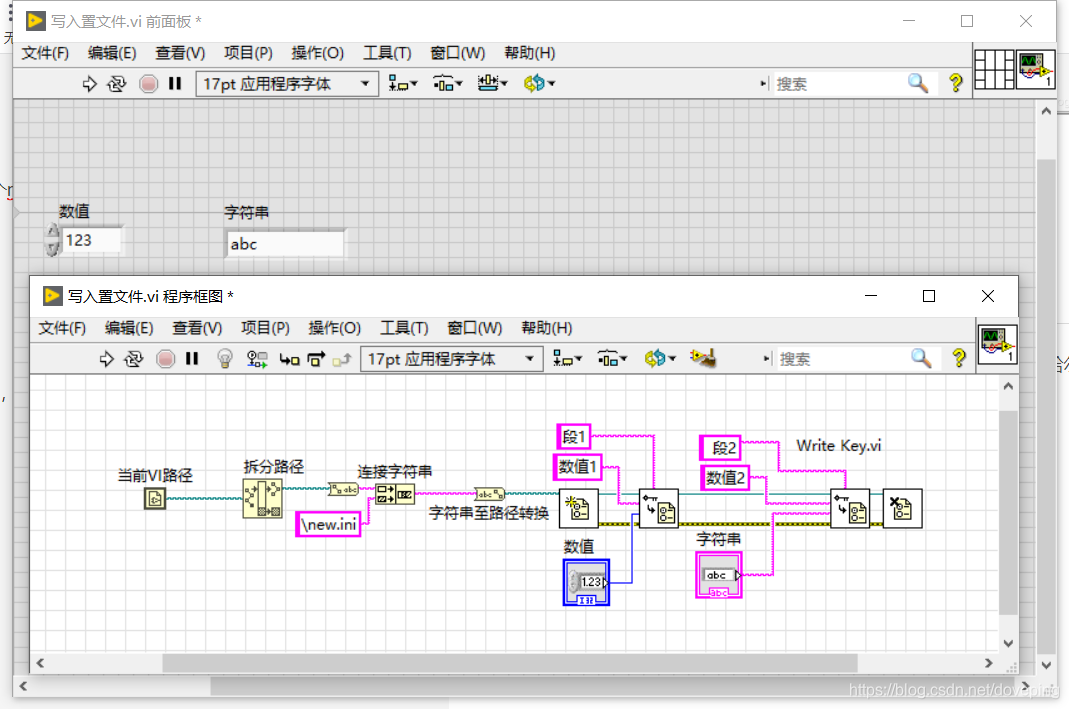Open Distribute Objects menu in block diagram toolbar
1069x709 pixels.
coord(612,359)
